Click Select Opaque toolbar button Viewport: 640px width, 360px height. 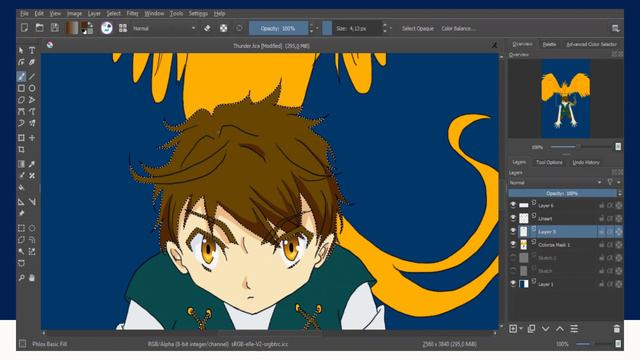418,28
